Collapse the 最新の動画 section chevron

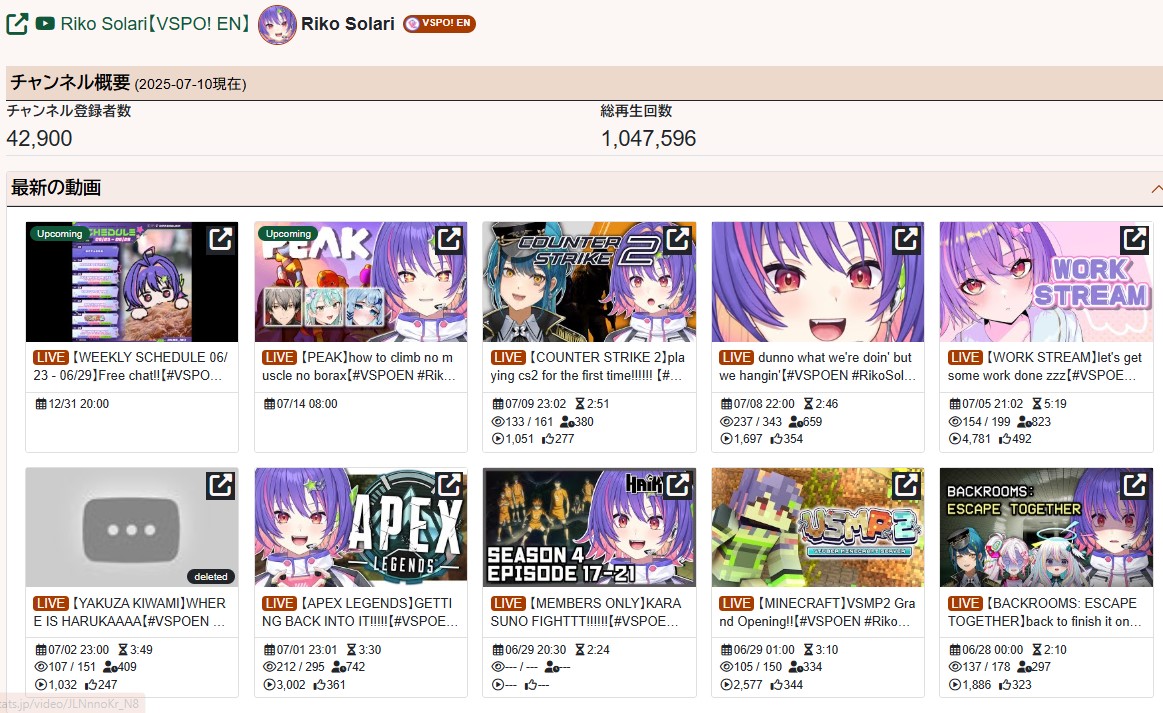click(x=1156, y=188)
